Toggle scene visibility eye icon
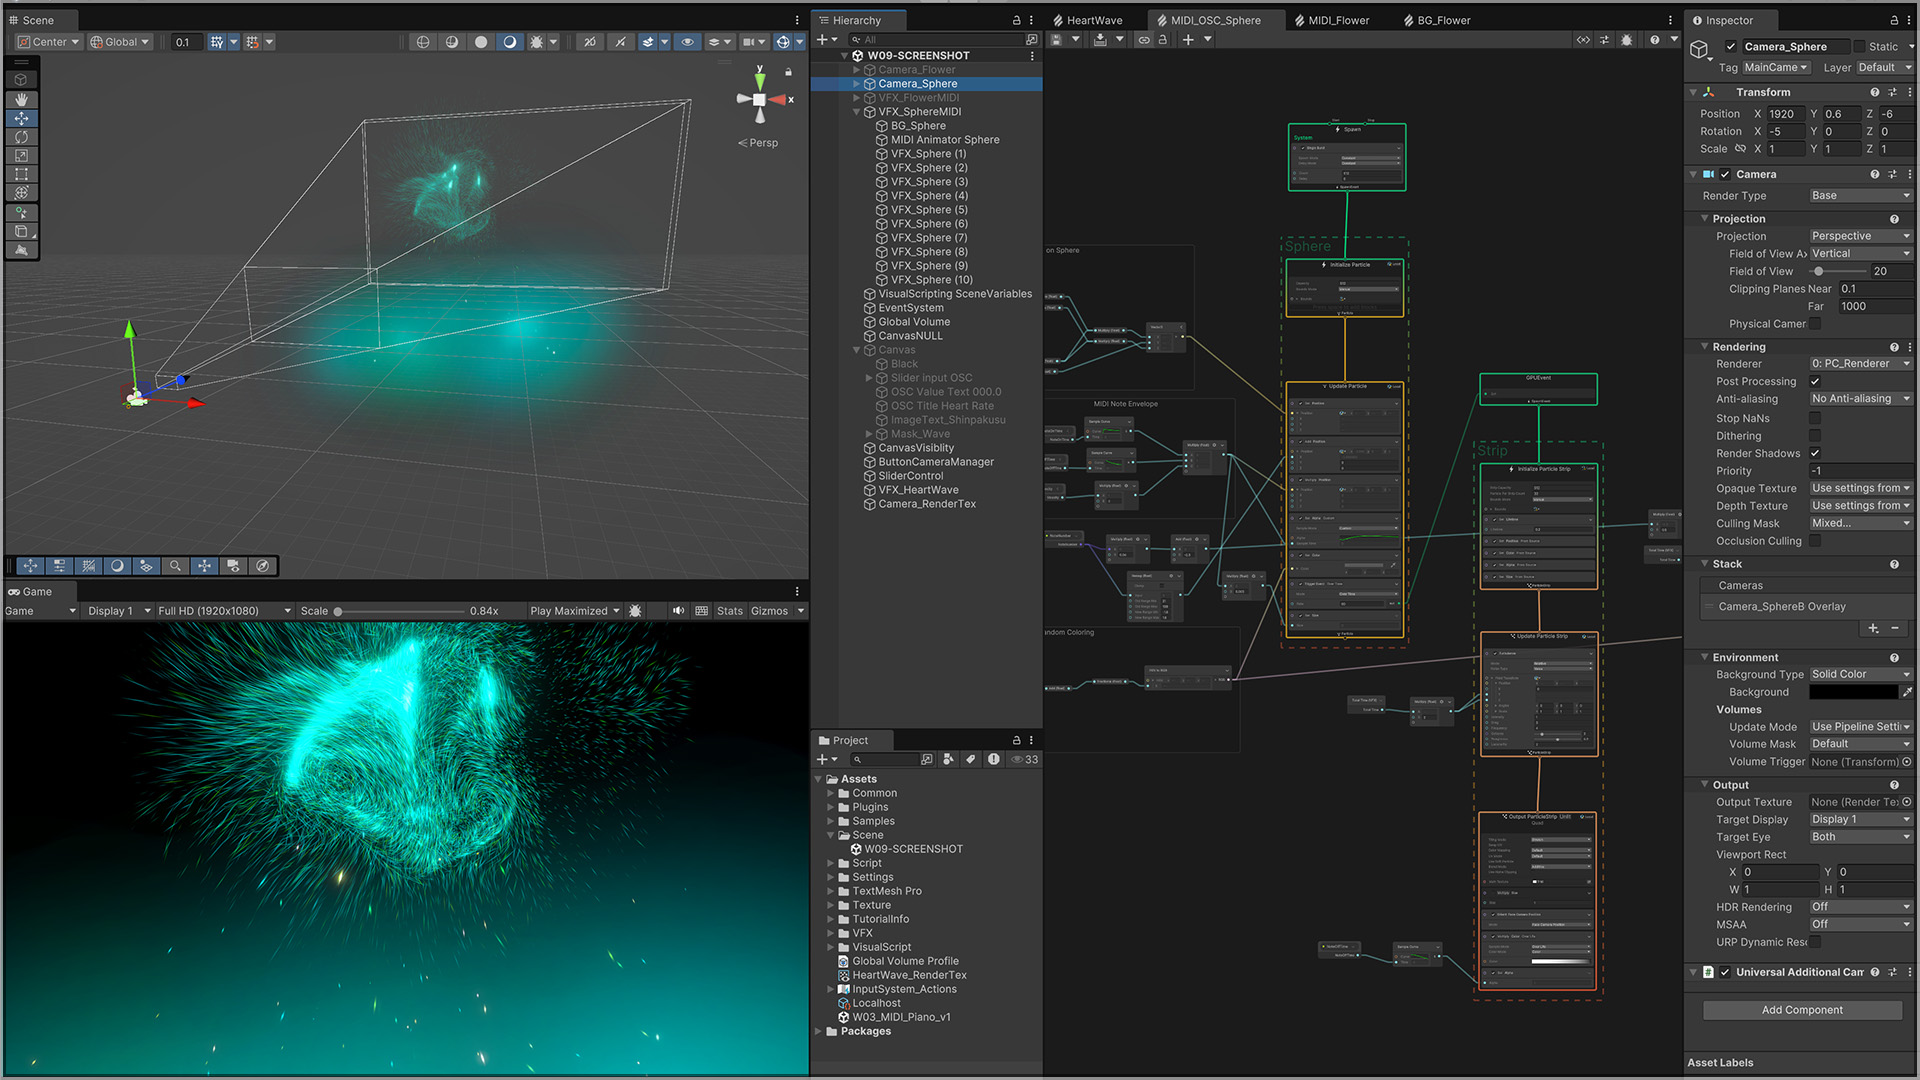This screenshot has width=1920, height=1080. pos(687,42)
